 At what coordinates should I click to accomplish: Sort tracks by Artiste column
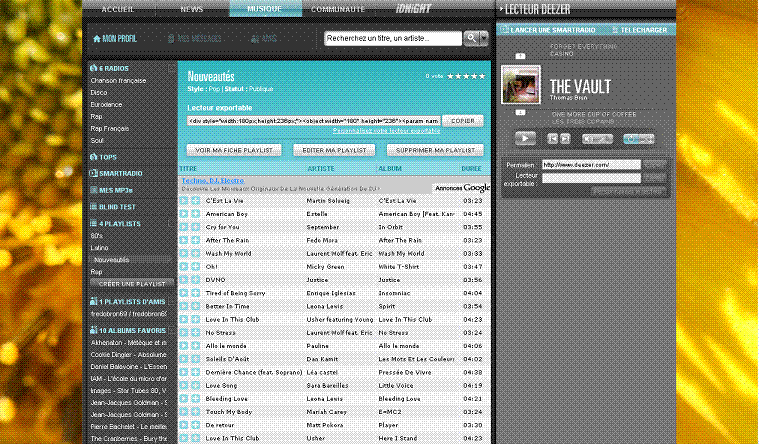320,168
